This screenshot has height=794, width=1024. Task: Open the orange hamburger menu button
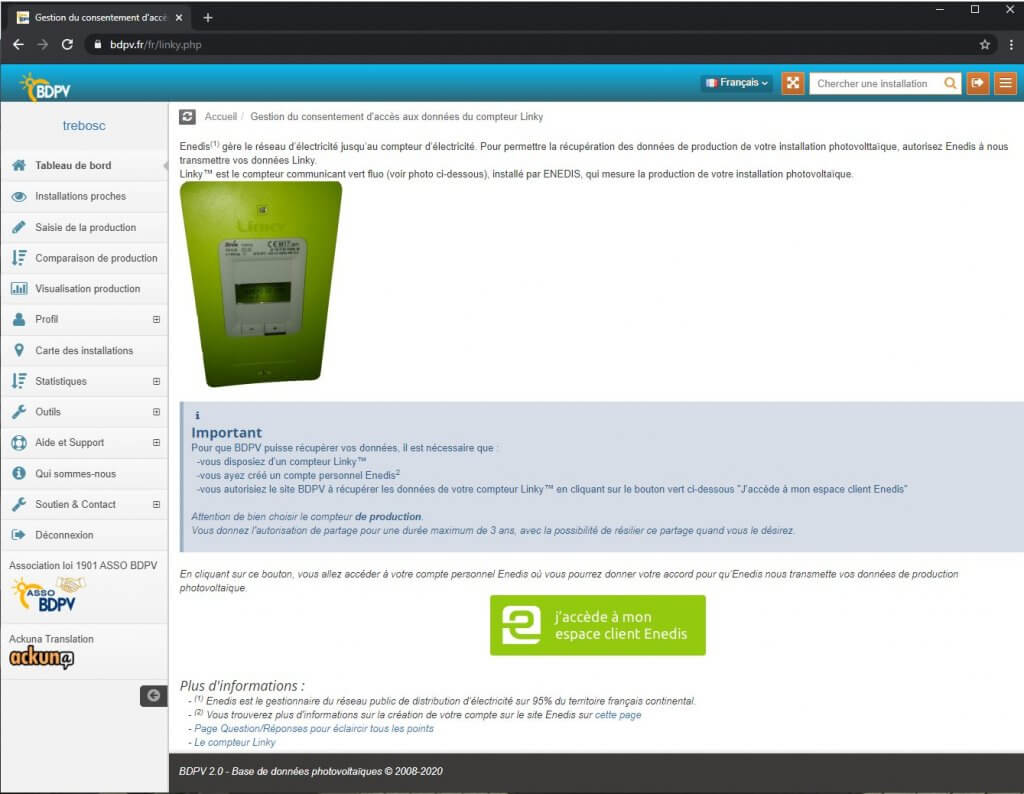[1006, 83]
